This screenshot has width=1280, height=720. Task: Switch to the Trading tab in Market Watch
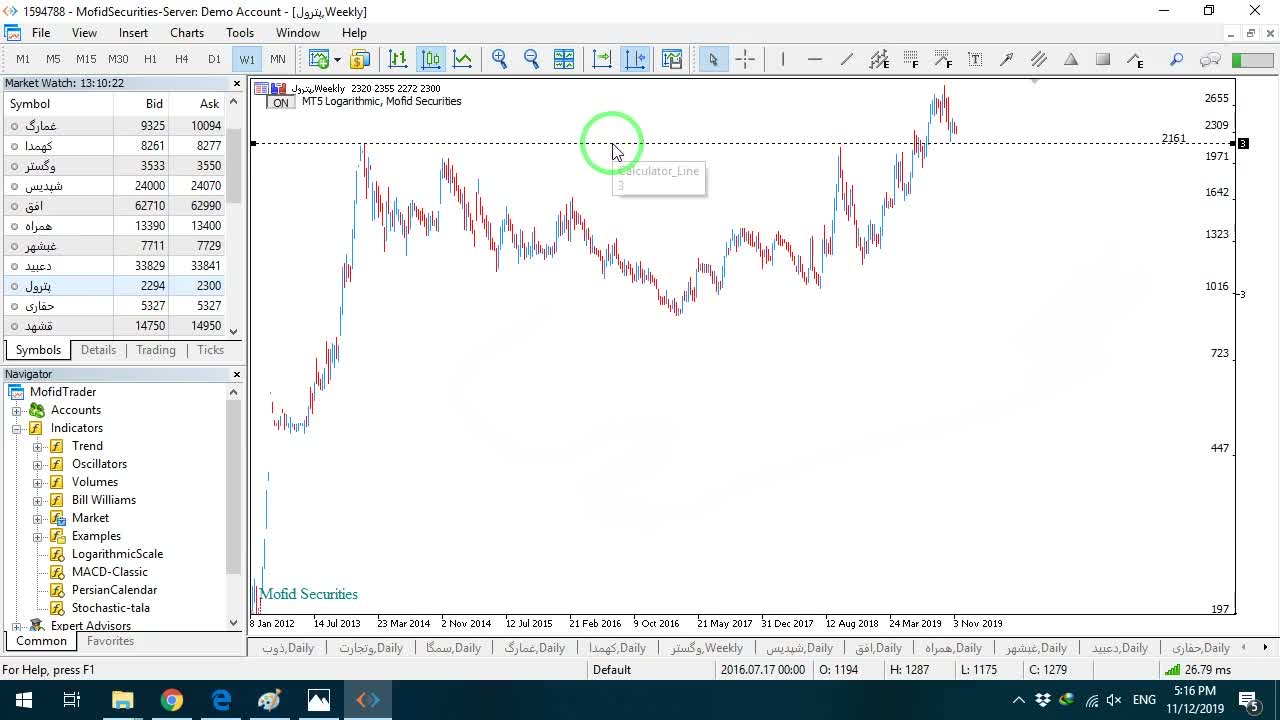[156, 350]
